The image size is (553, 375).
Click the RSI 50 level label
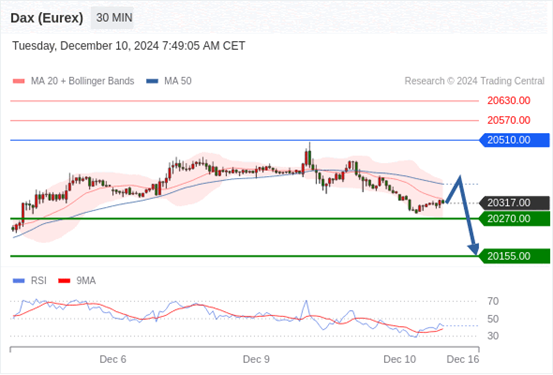493,319
